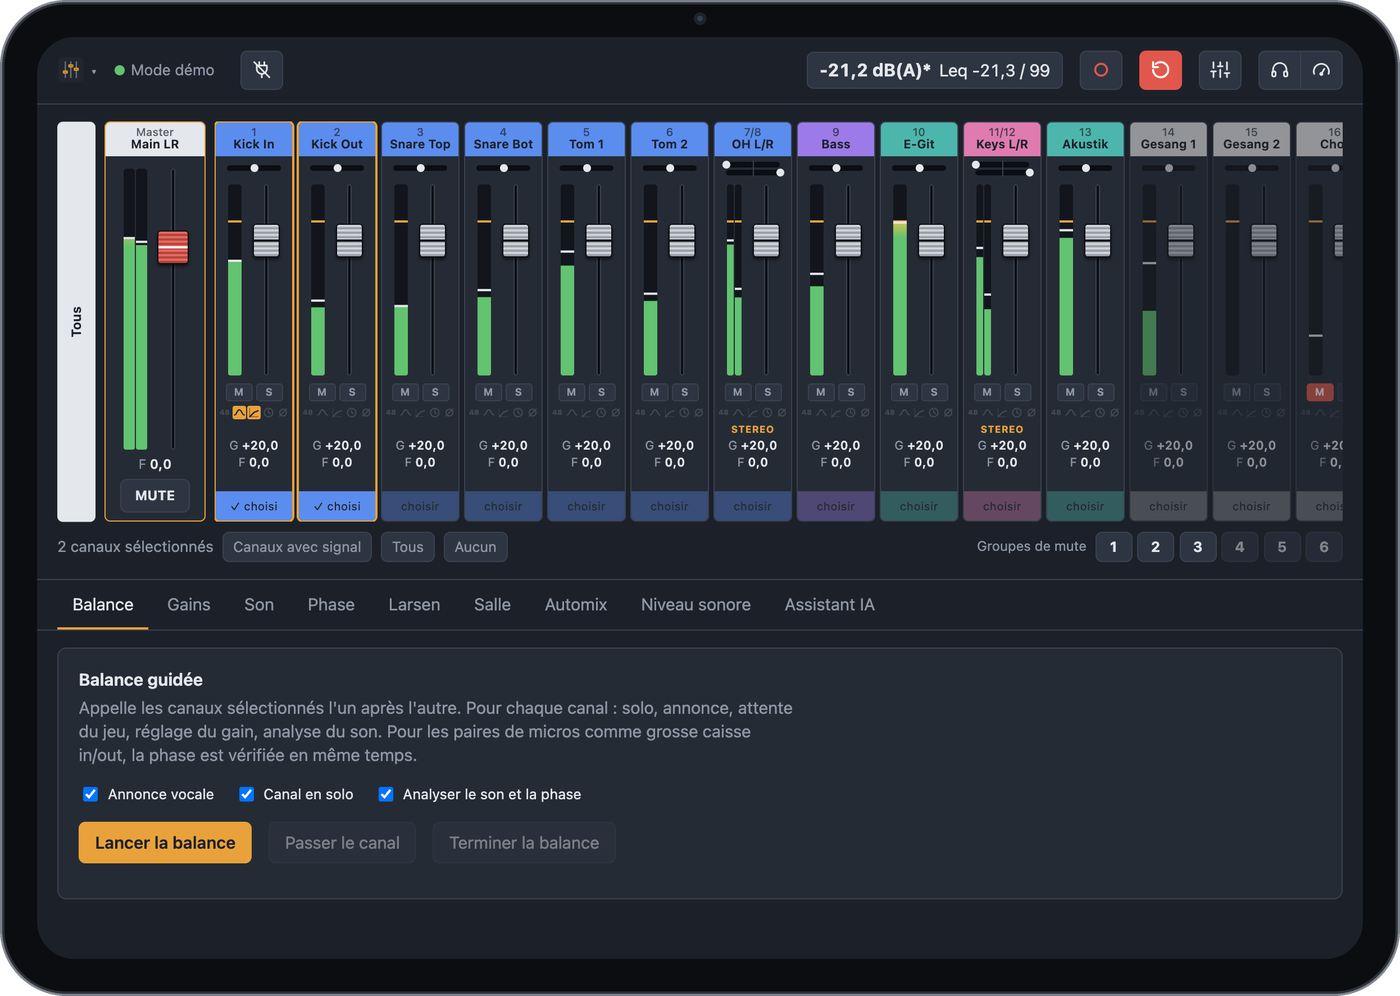Invert phase on Snare Top channel
Viewport: 1400px width, 996px height.
click(x=449, y=413)
